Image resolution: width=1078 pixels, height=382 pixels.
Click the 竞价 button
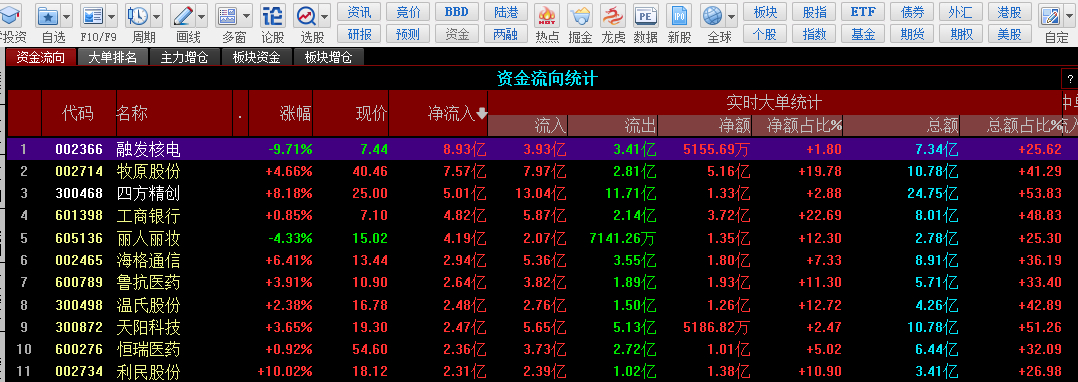pos(408,12)
